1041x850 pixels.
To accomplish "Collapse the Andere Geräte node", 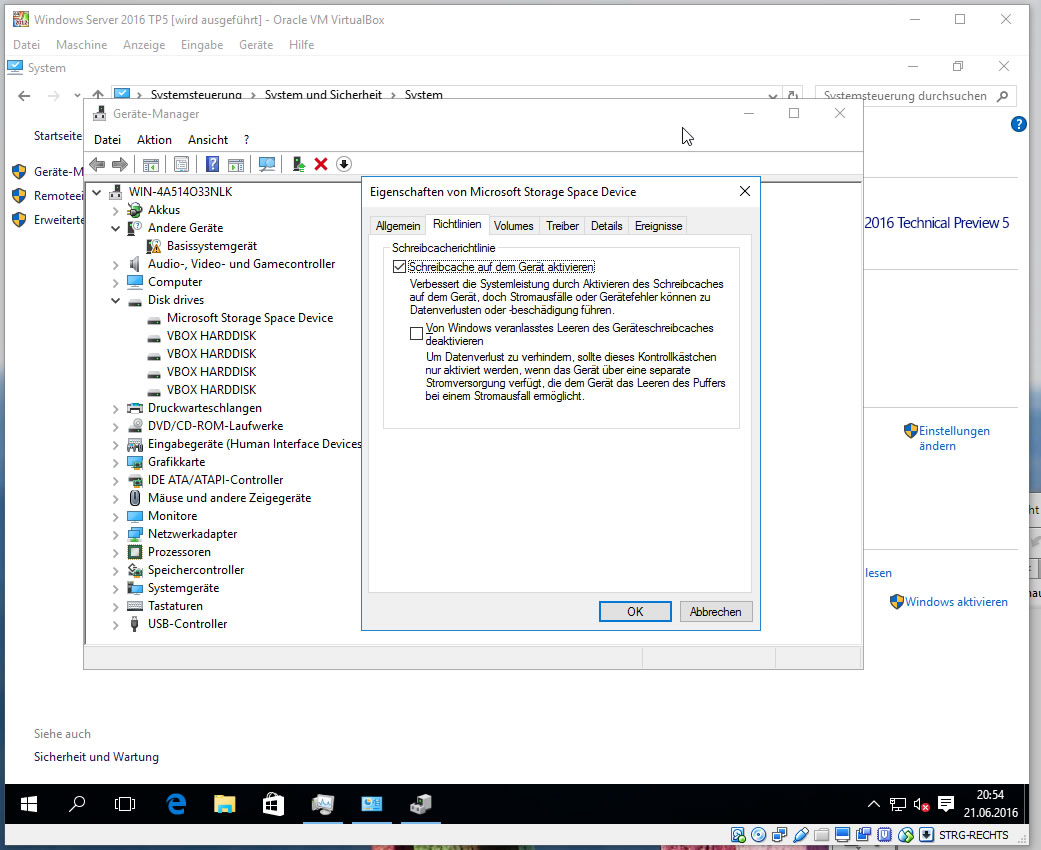I will (116, 228).
